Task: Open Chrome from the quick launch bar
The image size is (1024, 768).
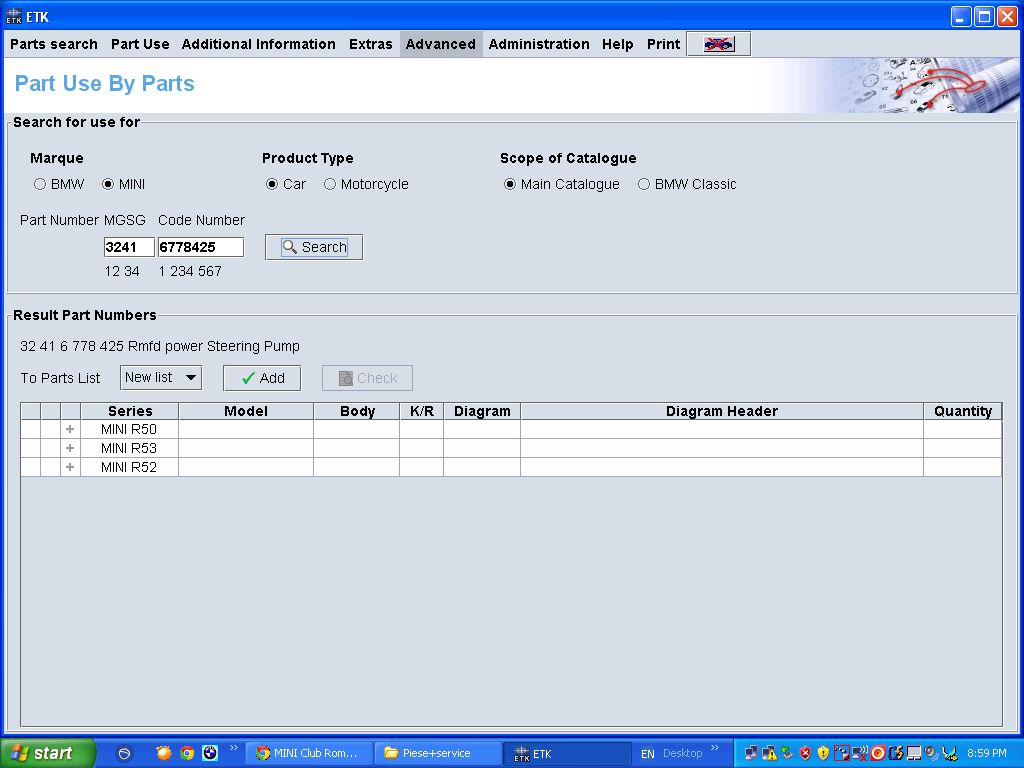Action: [187, 753]
